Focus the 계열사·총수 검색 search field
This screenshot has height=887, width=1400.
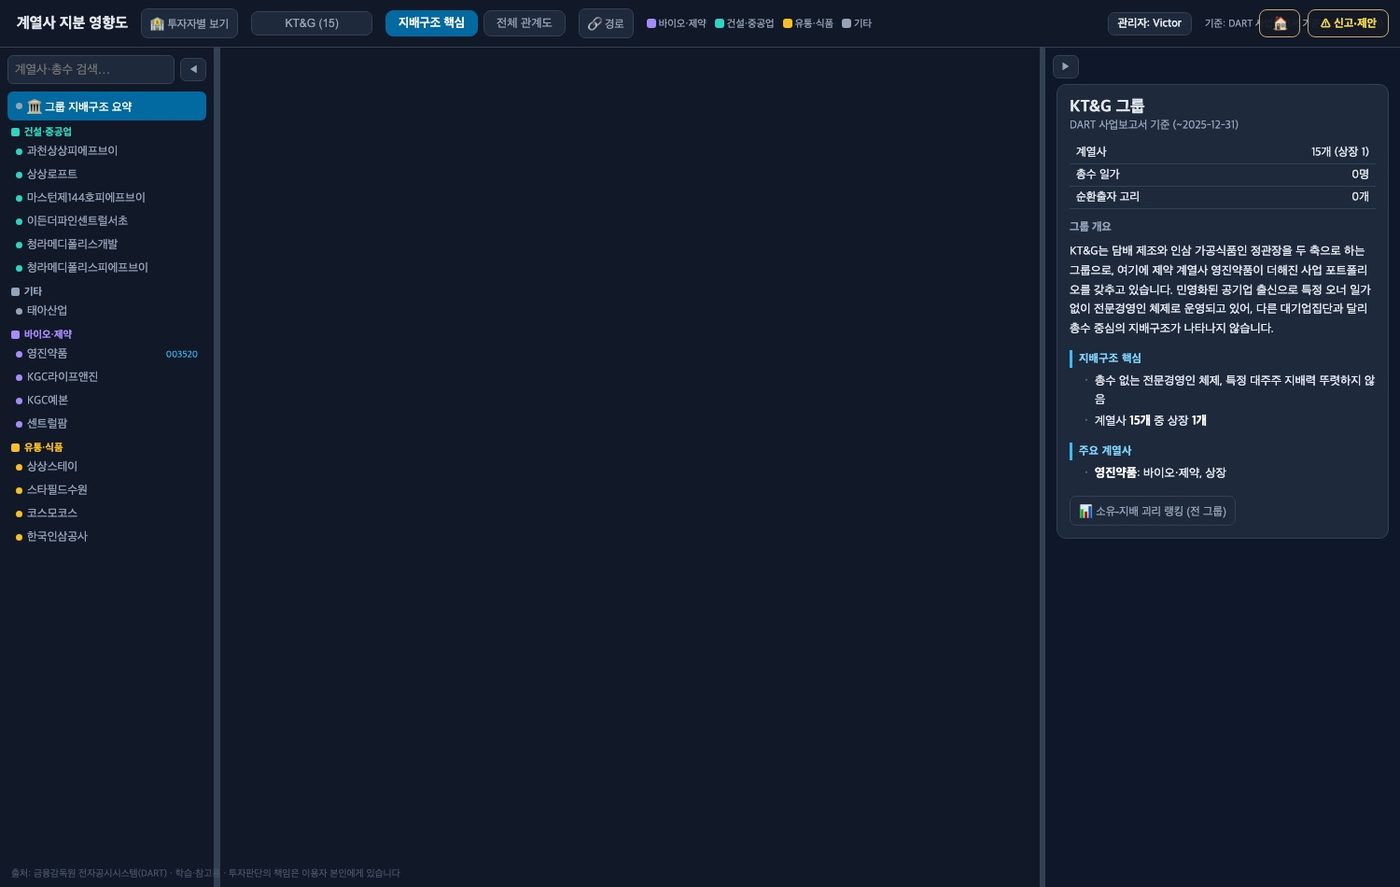tap(91, 69)
